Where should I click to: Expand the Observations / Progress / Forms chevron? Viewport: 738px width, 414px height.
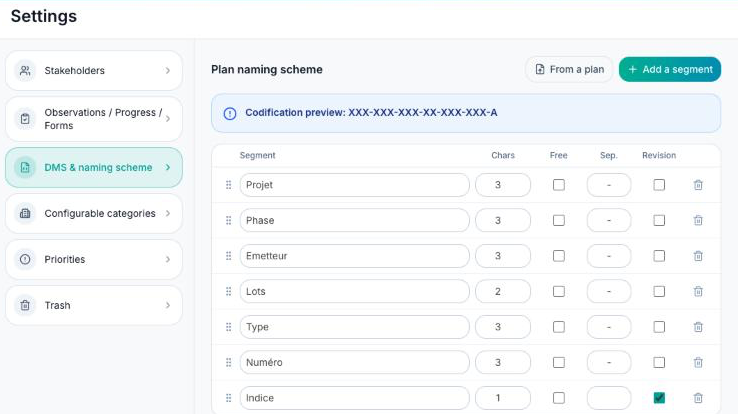click(168, 119)
